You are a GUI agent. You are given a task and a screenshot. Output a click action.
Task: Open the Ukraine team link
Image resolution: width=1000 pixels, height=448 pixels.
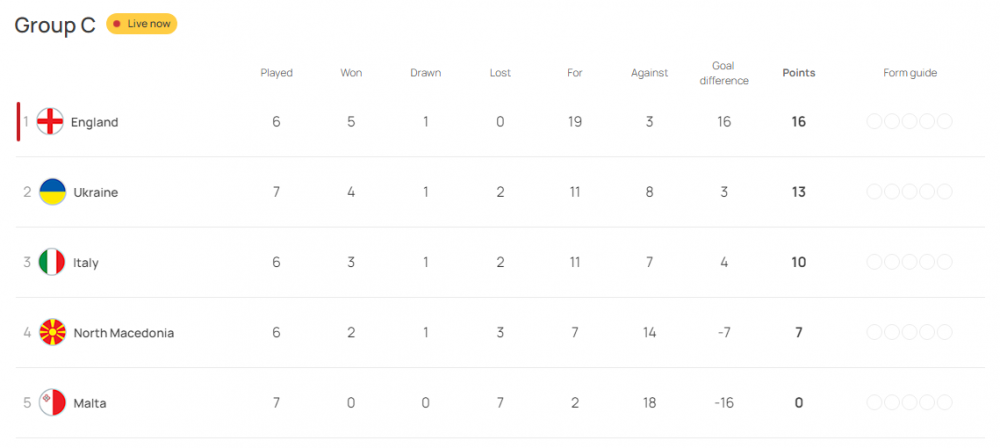96,192
